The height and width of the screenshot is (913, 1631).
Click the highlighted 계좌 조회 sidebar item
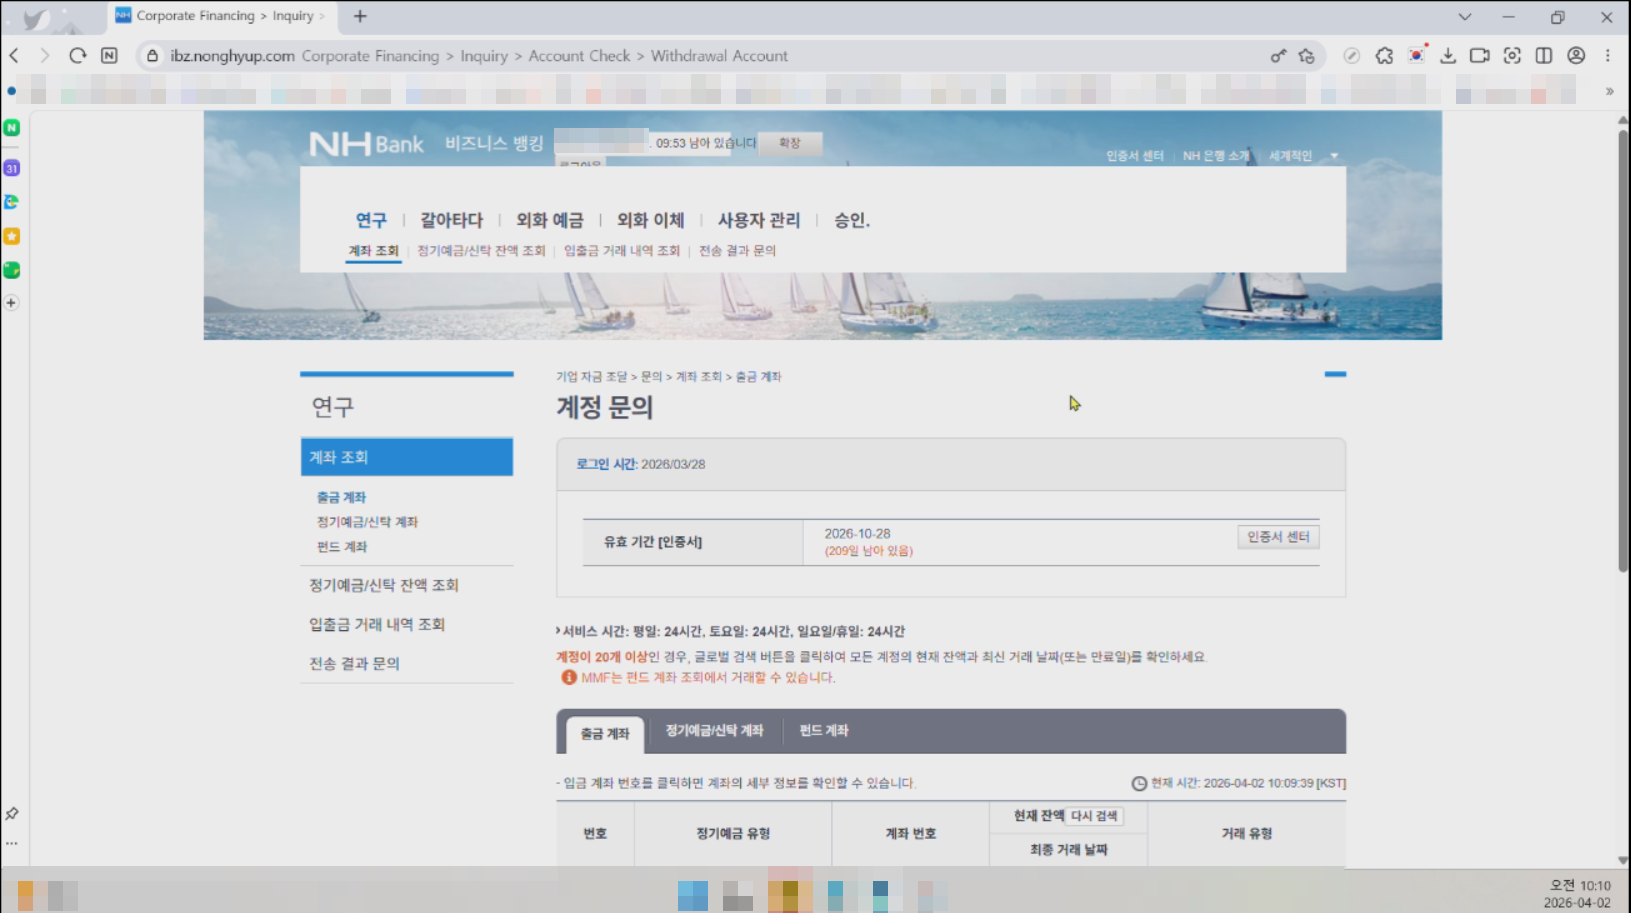click(406, 456)
